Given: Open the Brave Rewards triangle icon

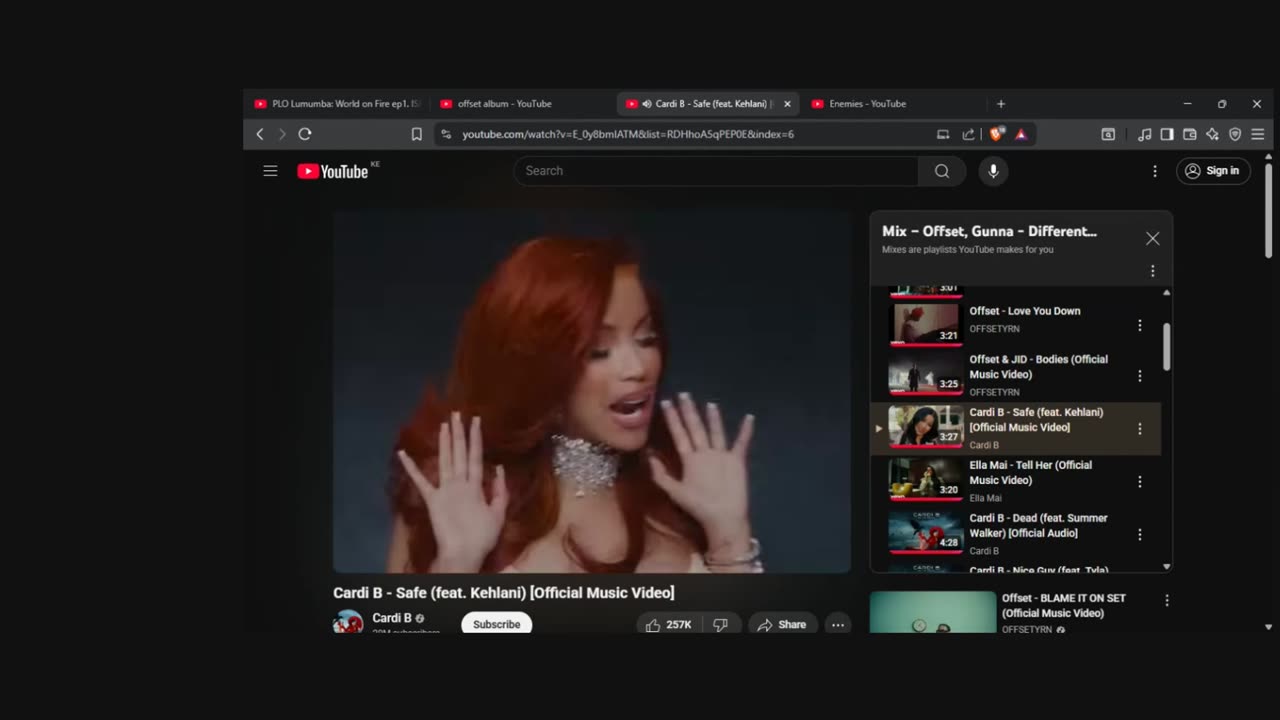Looking at the screenshot, I should coord(1020,134).
